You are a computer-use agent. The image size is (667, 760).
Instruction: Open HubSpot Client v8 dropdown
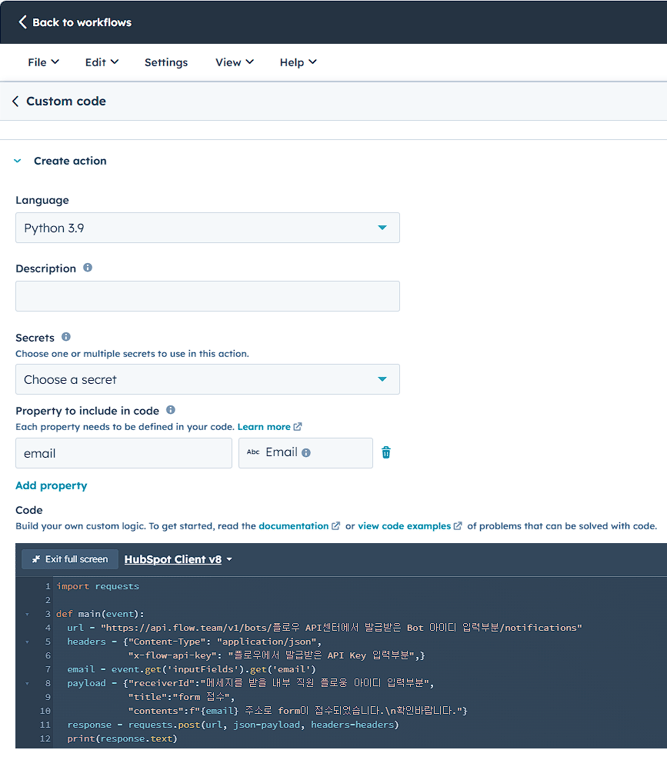click(x=178, y=559)
